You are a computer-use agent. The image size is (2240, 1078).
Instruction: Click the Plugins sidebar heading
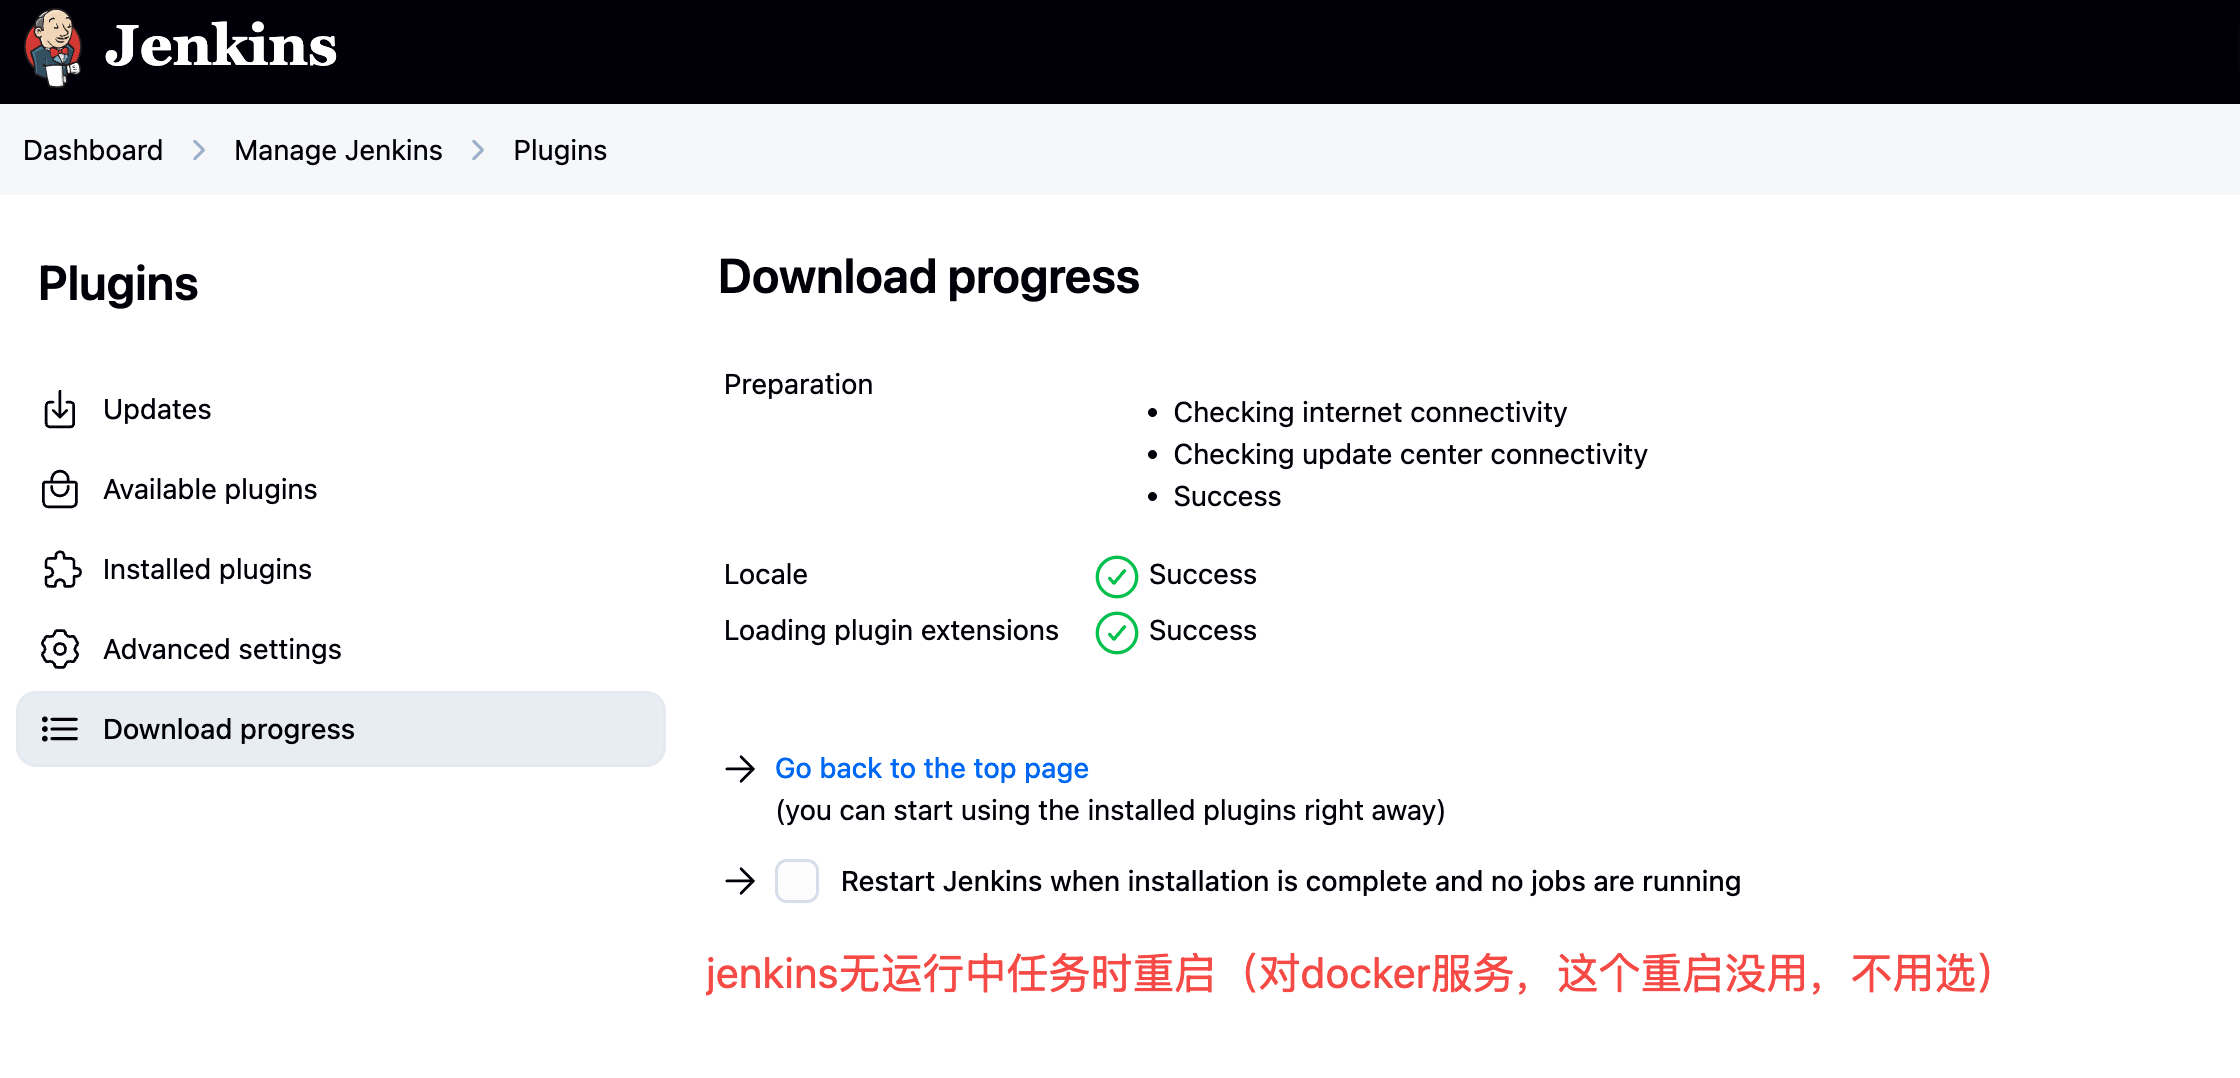(x=118, y=284)
